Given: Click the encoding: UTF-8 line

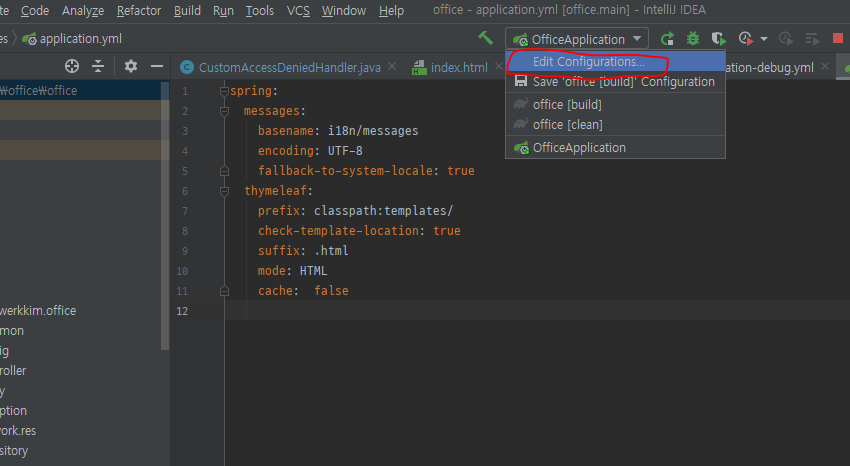Looking at the screenshot, I should 310,151.
